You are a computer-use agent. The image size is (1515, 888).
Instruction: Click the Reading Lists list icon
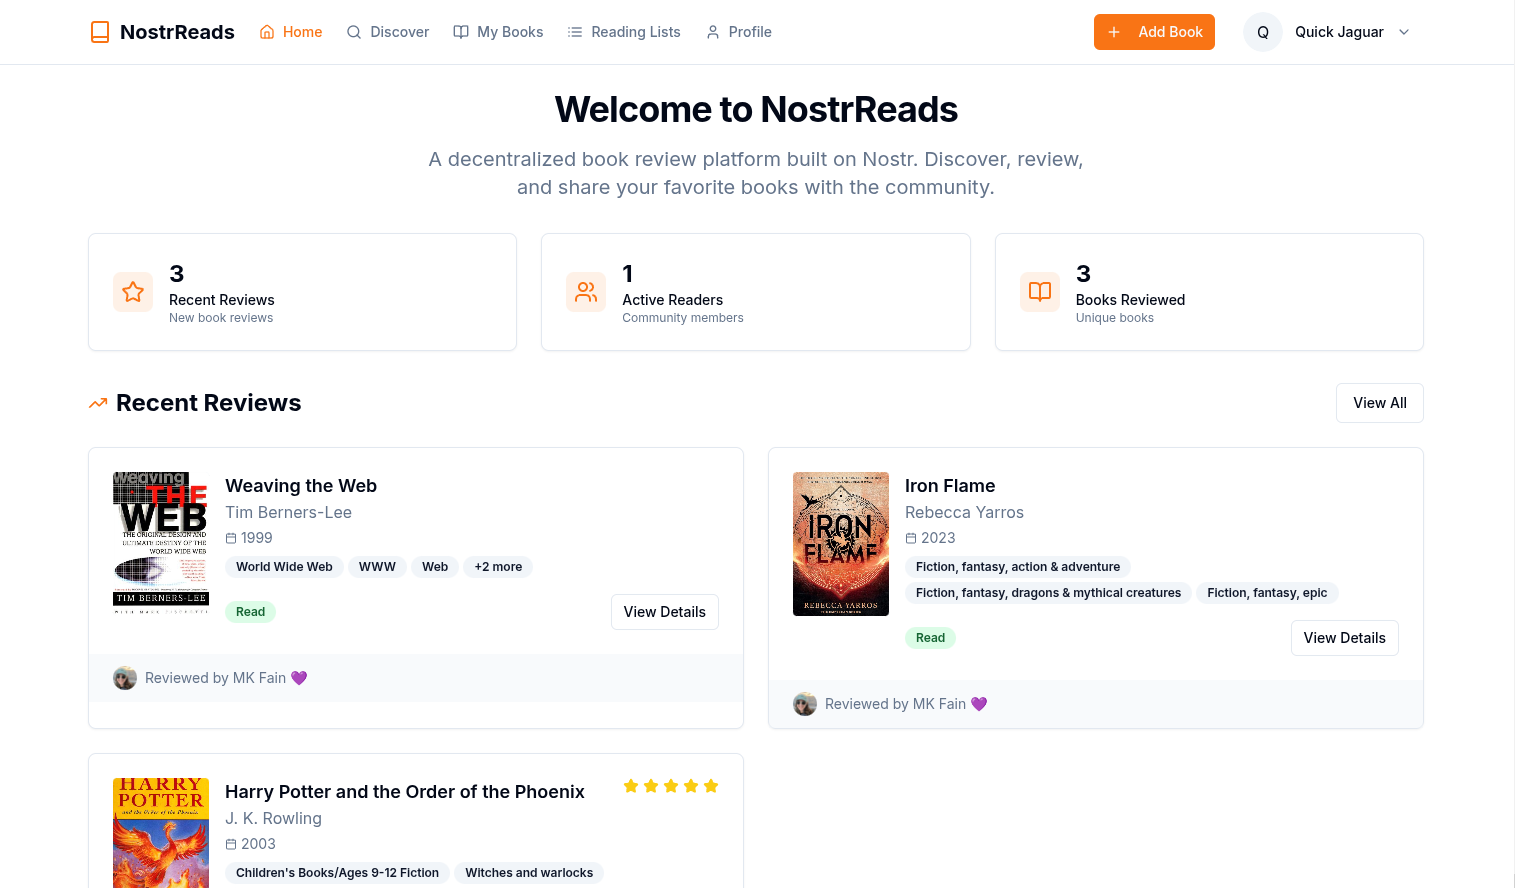[575, 32]
